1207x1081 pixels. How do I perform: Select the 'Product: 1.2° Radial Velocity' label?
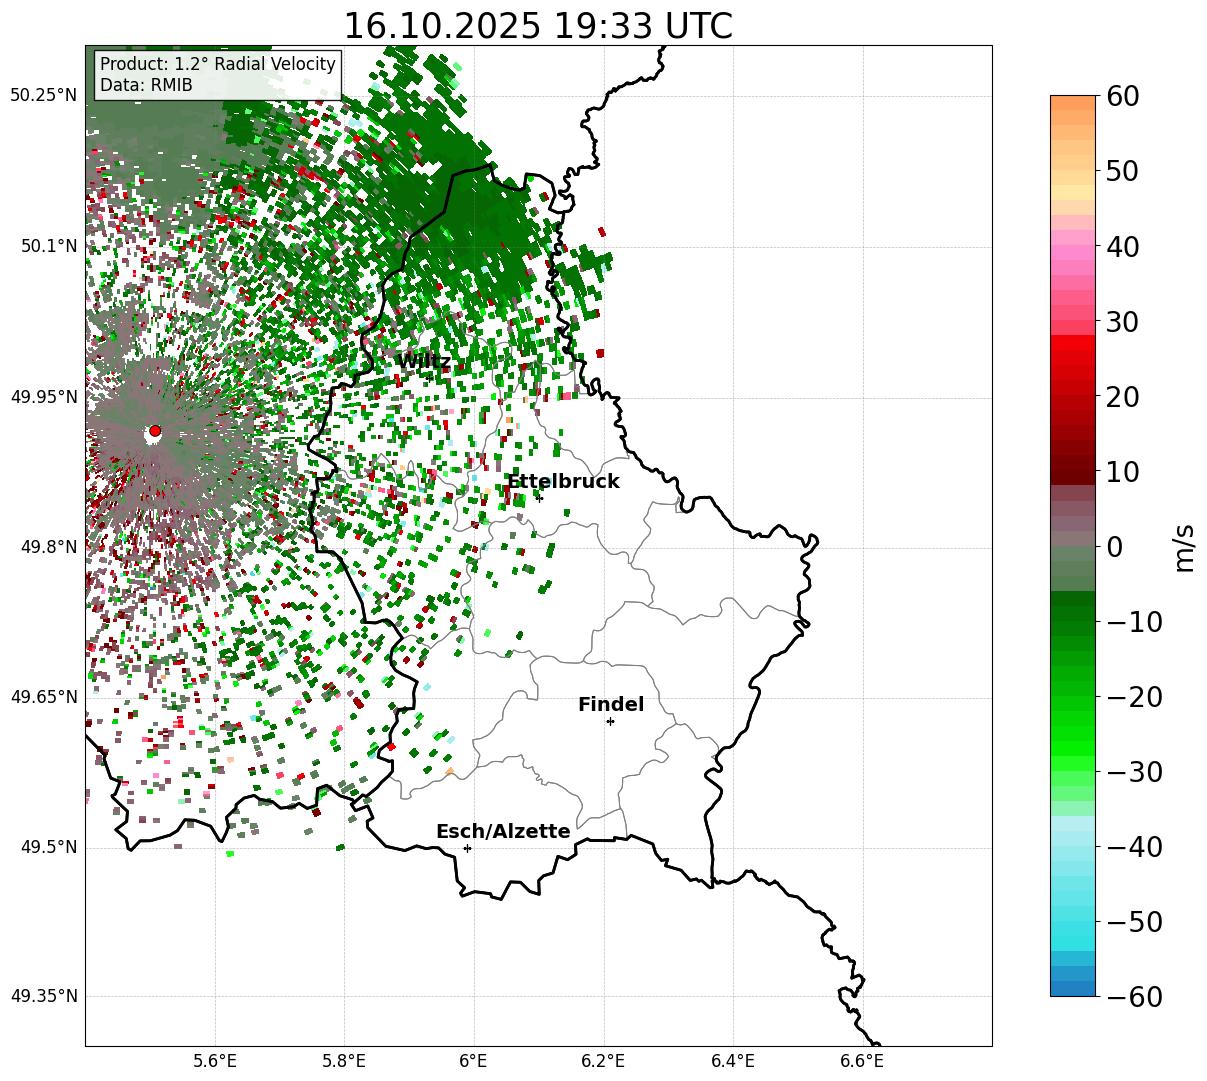pyautogui.click(x=218, y=64)
